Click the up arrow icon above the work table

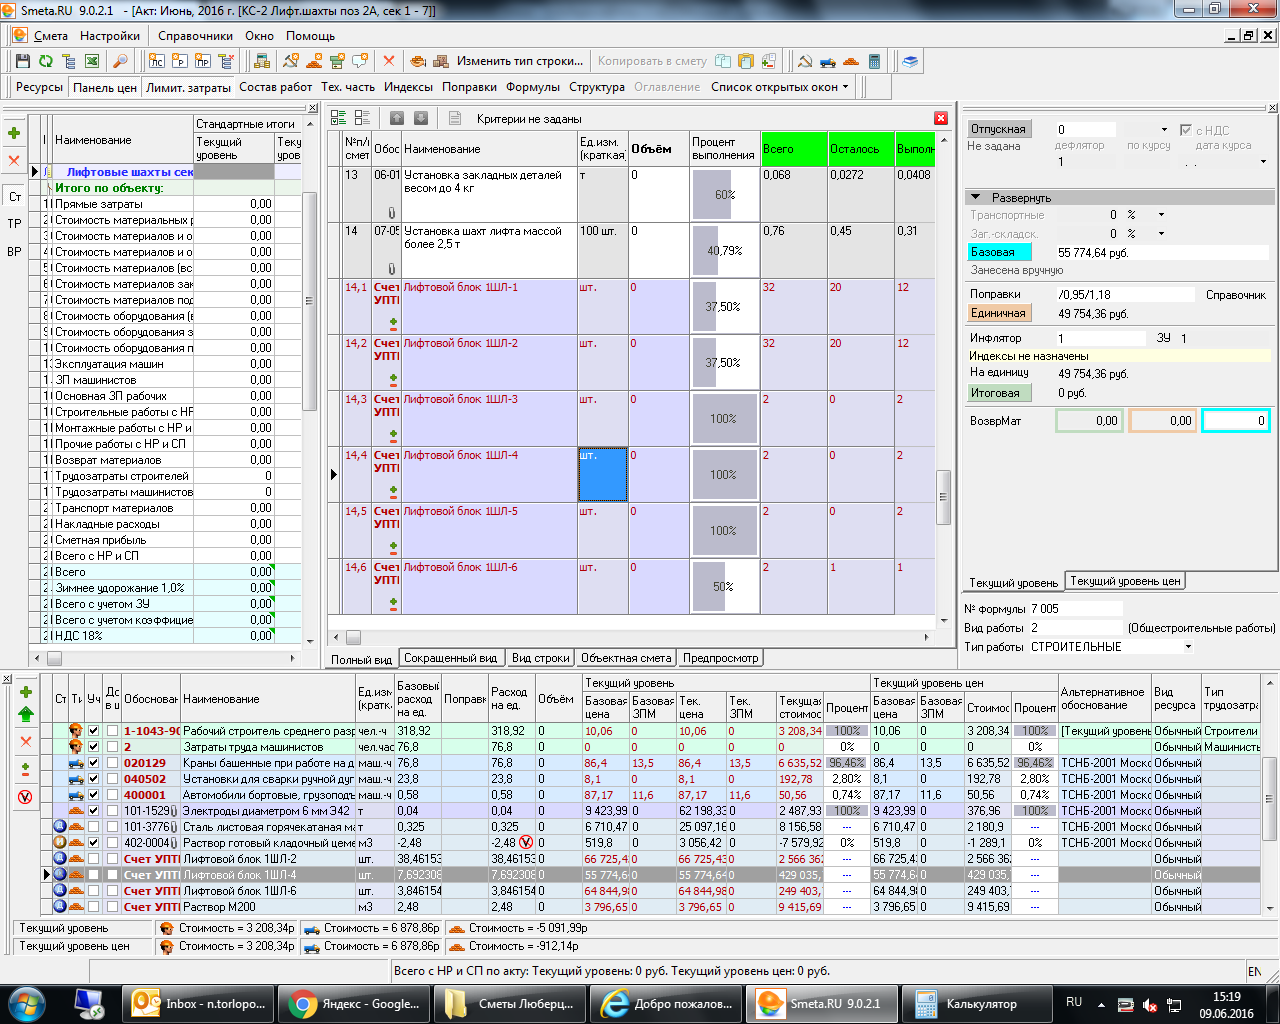coord(396,118)
